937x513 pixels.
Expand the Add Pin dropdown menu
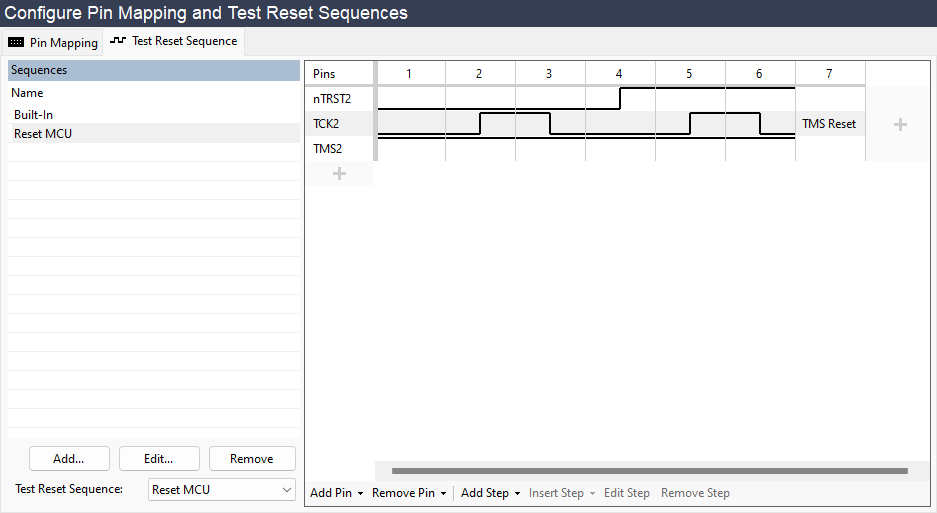[335, 493]
